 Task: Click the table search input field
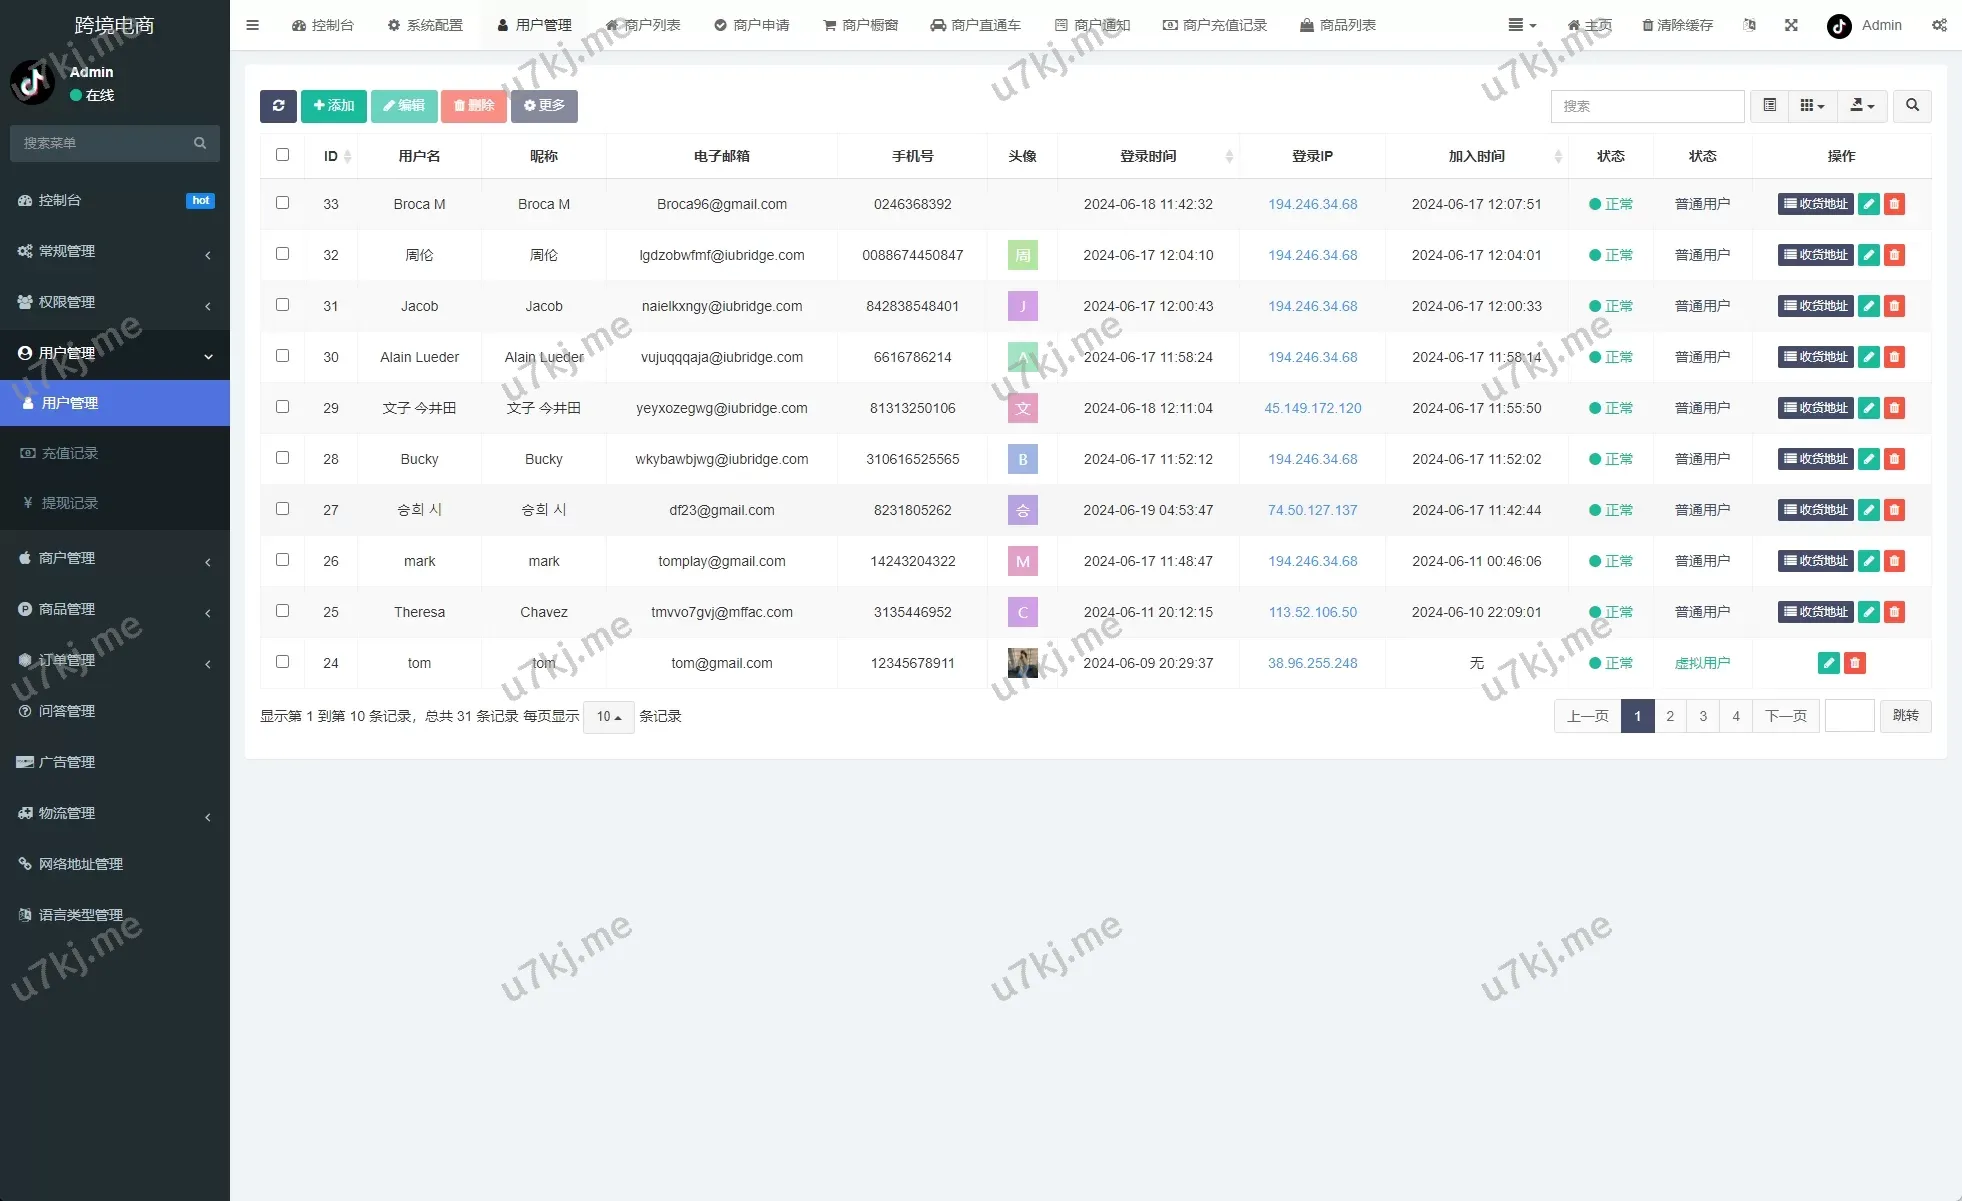(1647, 106)
